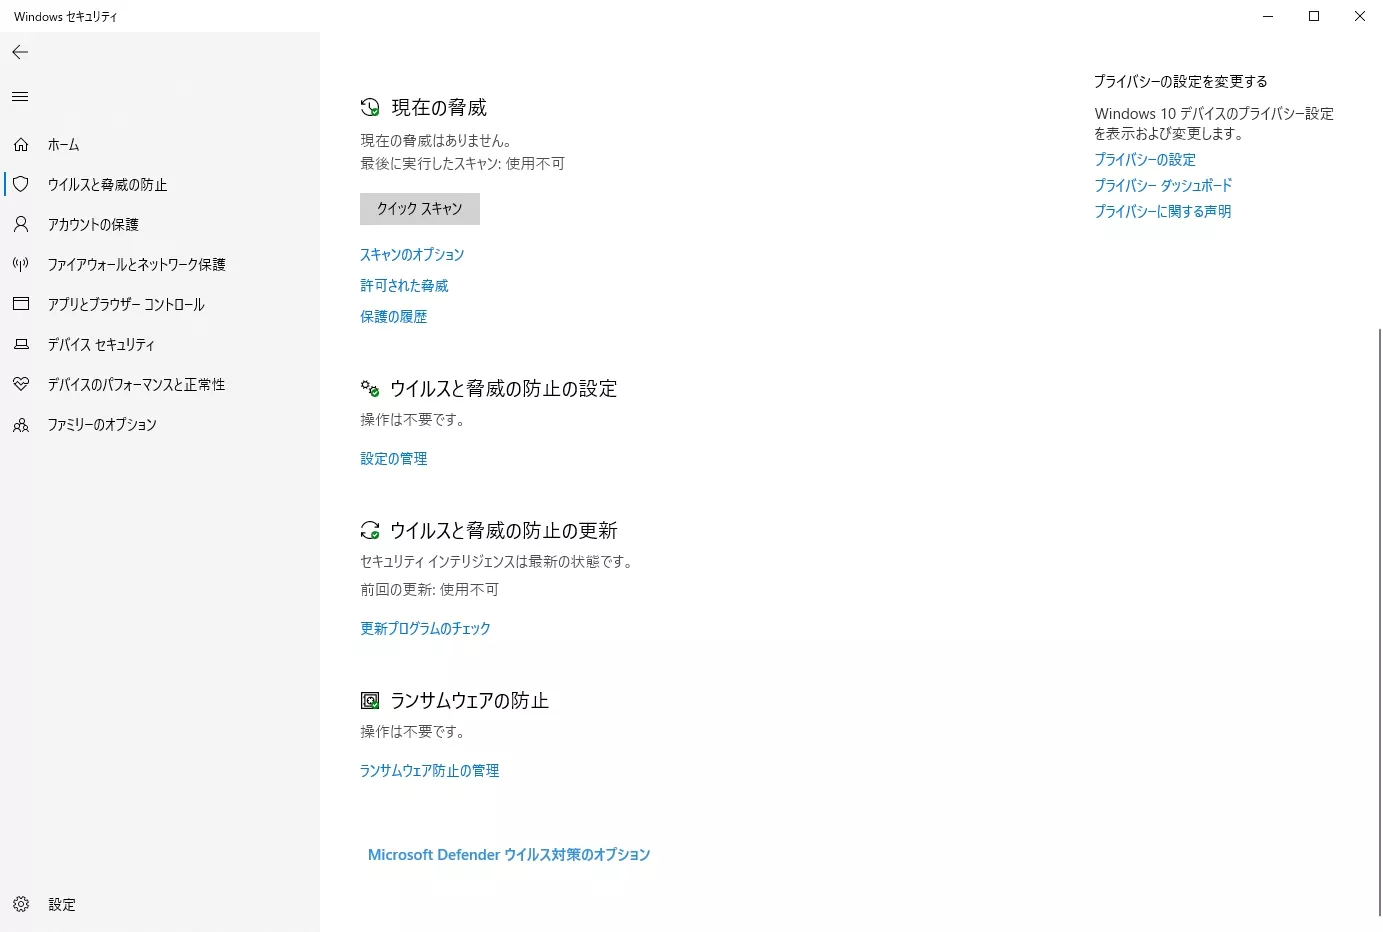1383x932 pixels.
Task: Click 設定の管理 link
Action: point(393,459)
